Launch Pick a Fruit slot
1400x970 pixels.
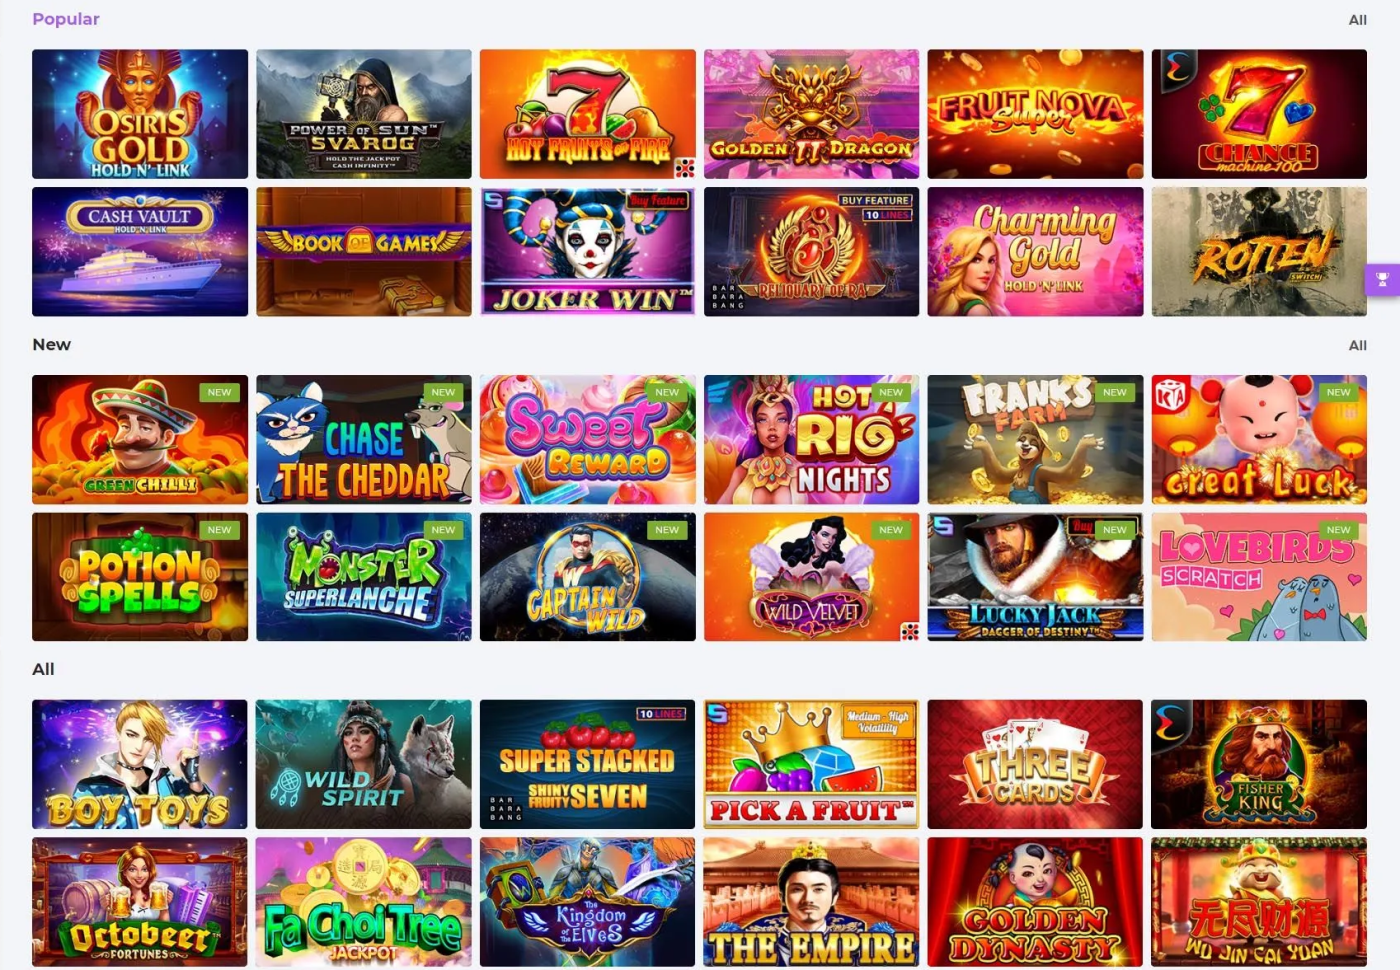click(811, 764)
